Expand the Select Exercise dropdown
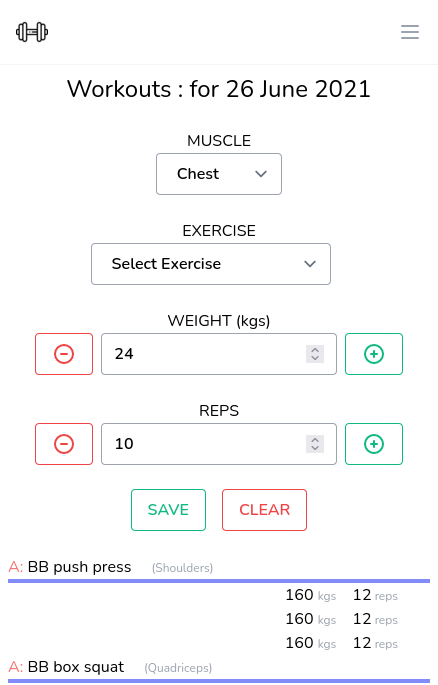438x685 pixels. (211, 264)
